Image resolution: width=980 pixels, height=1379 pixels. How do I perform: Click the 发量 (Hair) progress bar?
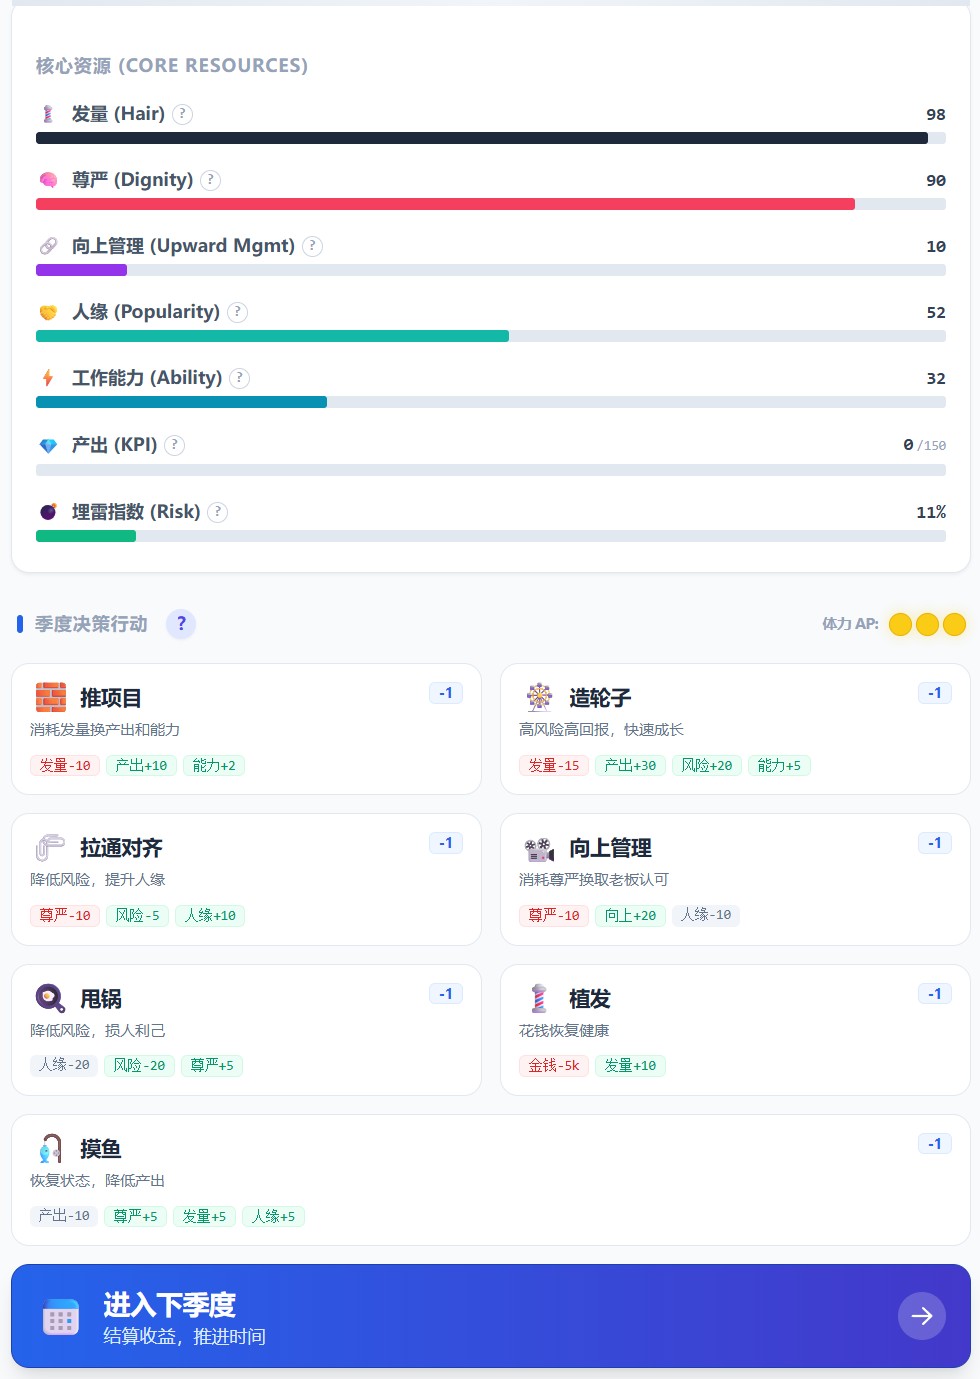point(490,138)
